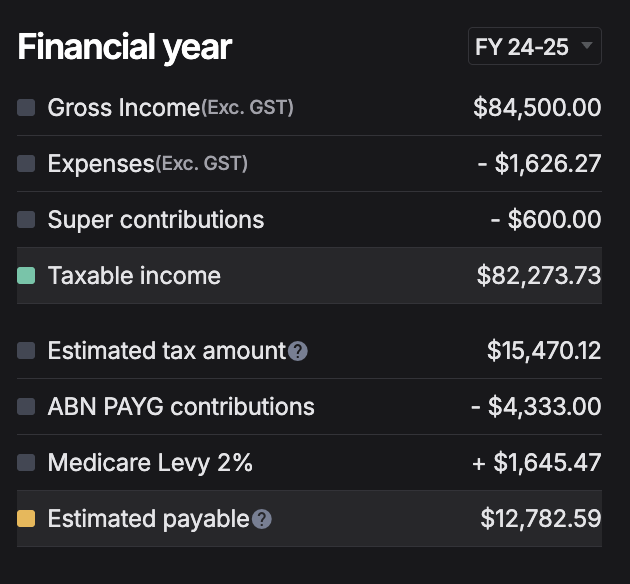630x584 pixels.
Task: Click the help icon next to Estimated payable
Action: tap(262, 519)
